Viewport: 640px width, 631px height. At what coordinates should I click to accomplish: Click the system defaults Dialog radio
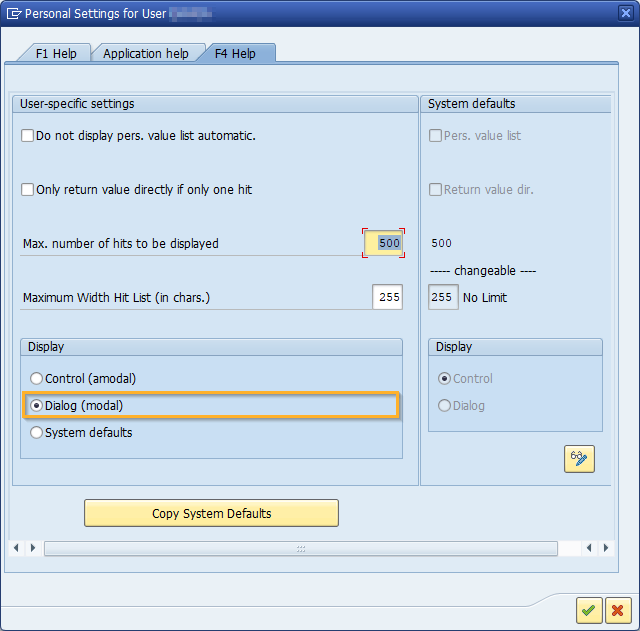click(444, 405)
